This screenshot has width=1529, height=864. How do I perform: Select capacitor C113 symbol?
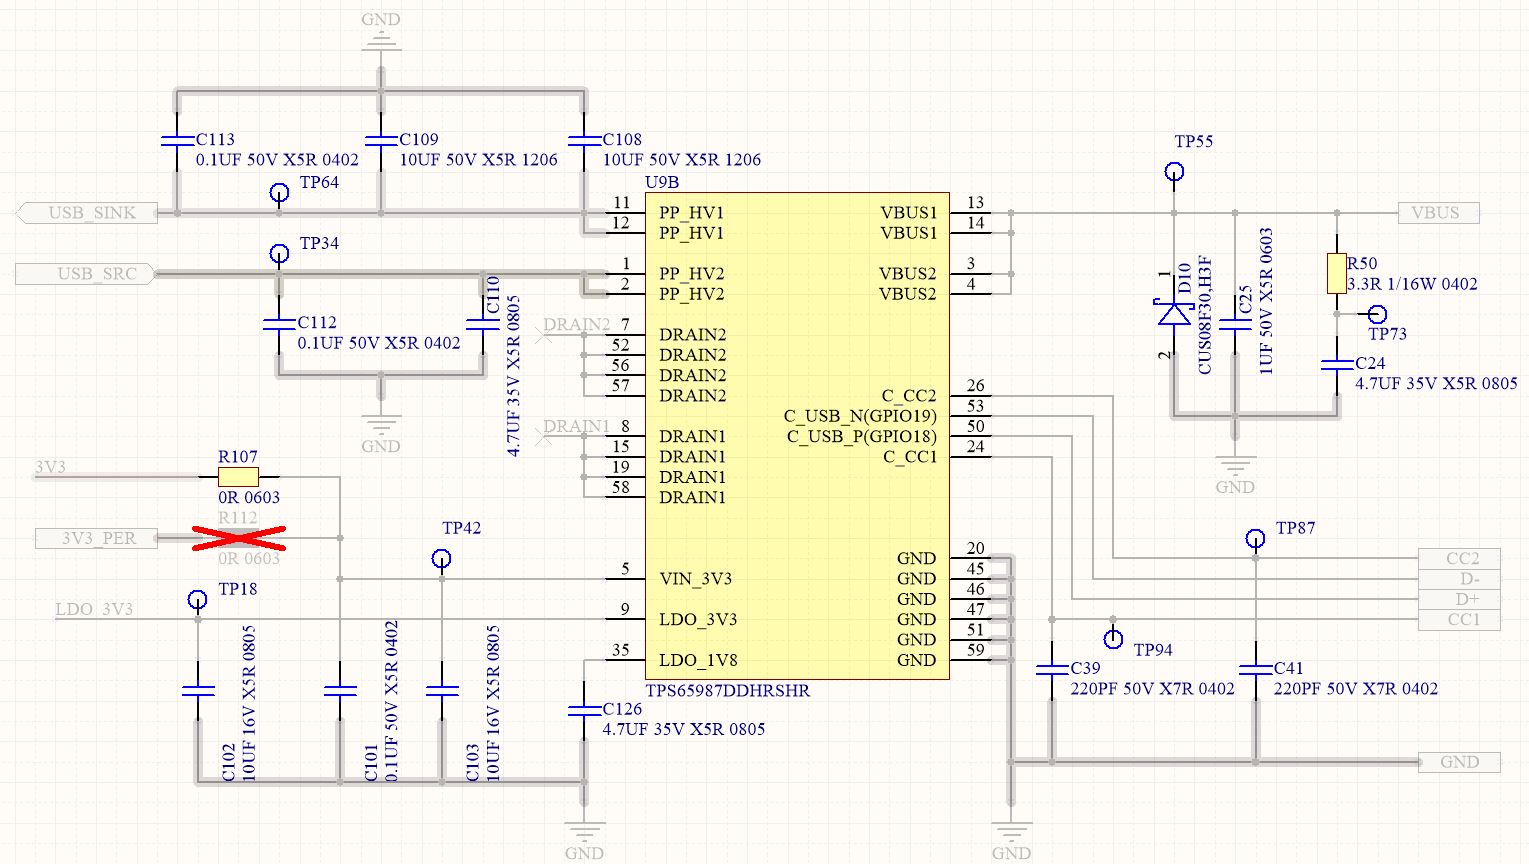tap(177, 141)
